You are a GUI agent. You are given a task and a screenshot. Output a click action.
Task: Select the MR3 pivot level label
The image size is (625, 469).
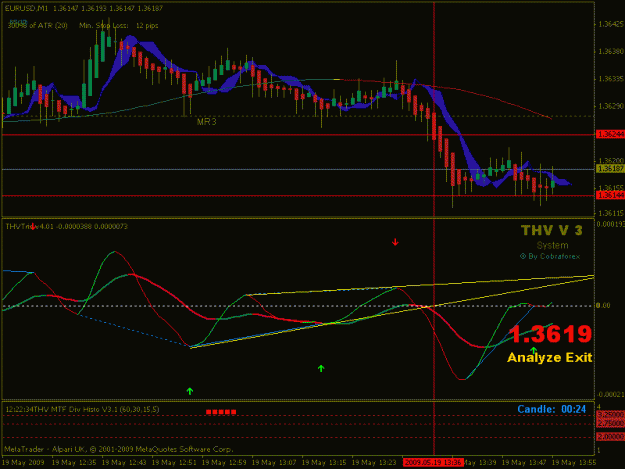tap(206, 122)
